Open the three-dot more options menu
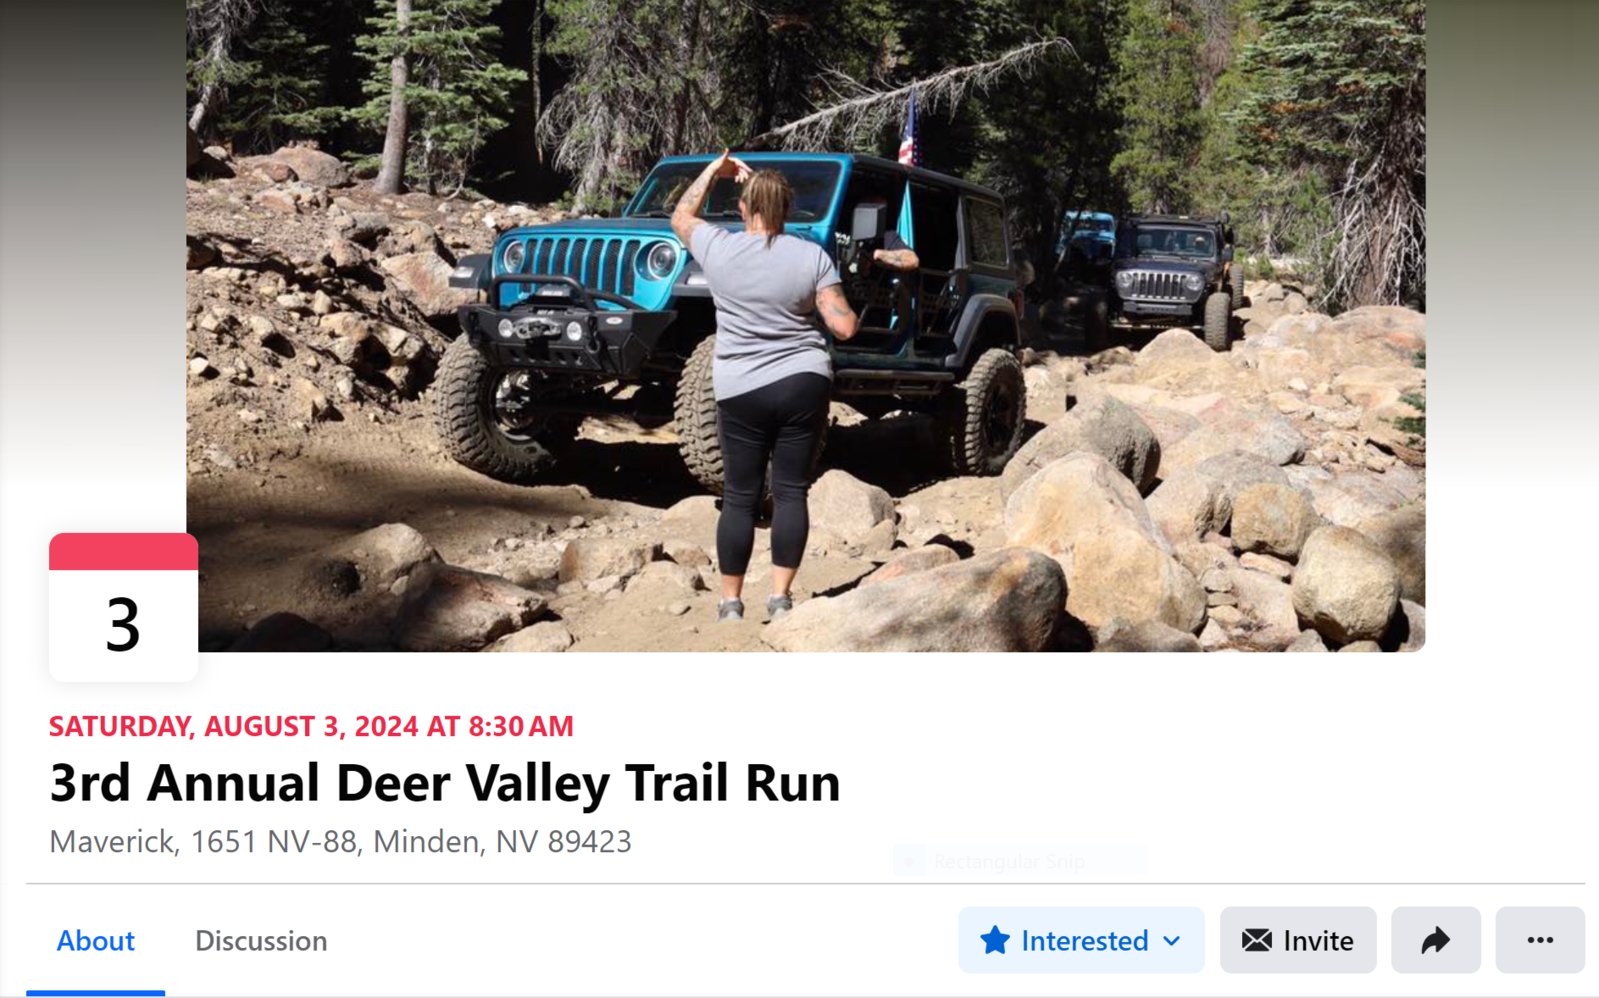 pyautogui.click(x=1540, y=940)
